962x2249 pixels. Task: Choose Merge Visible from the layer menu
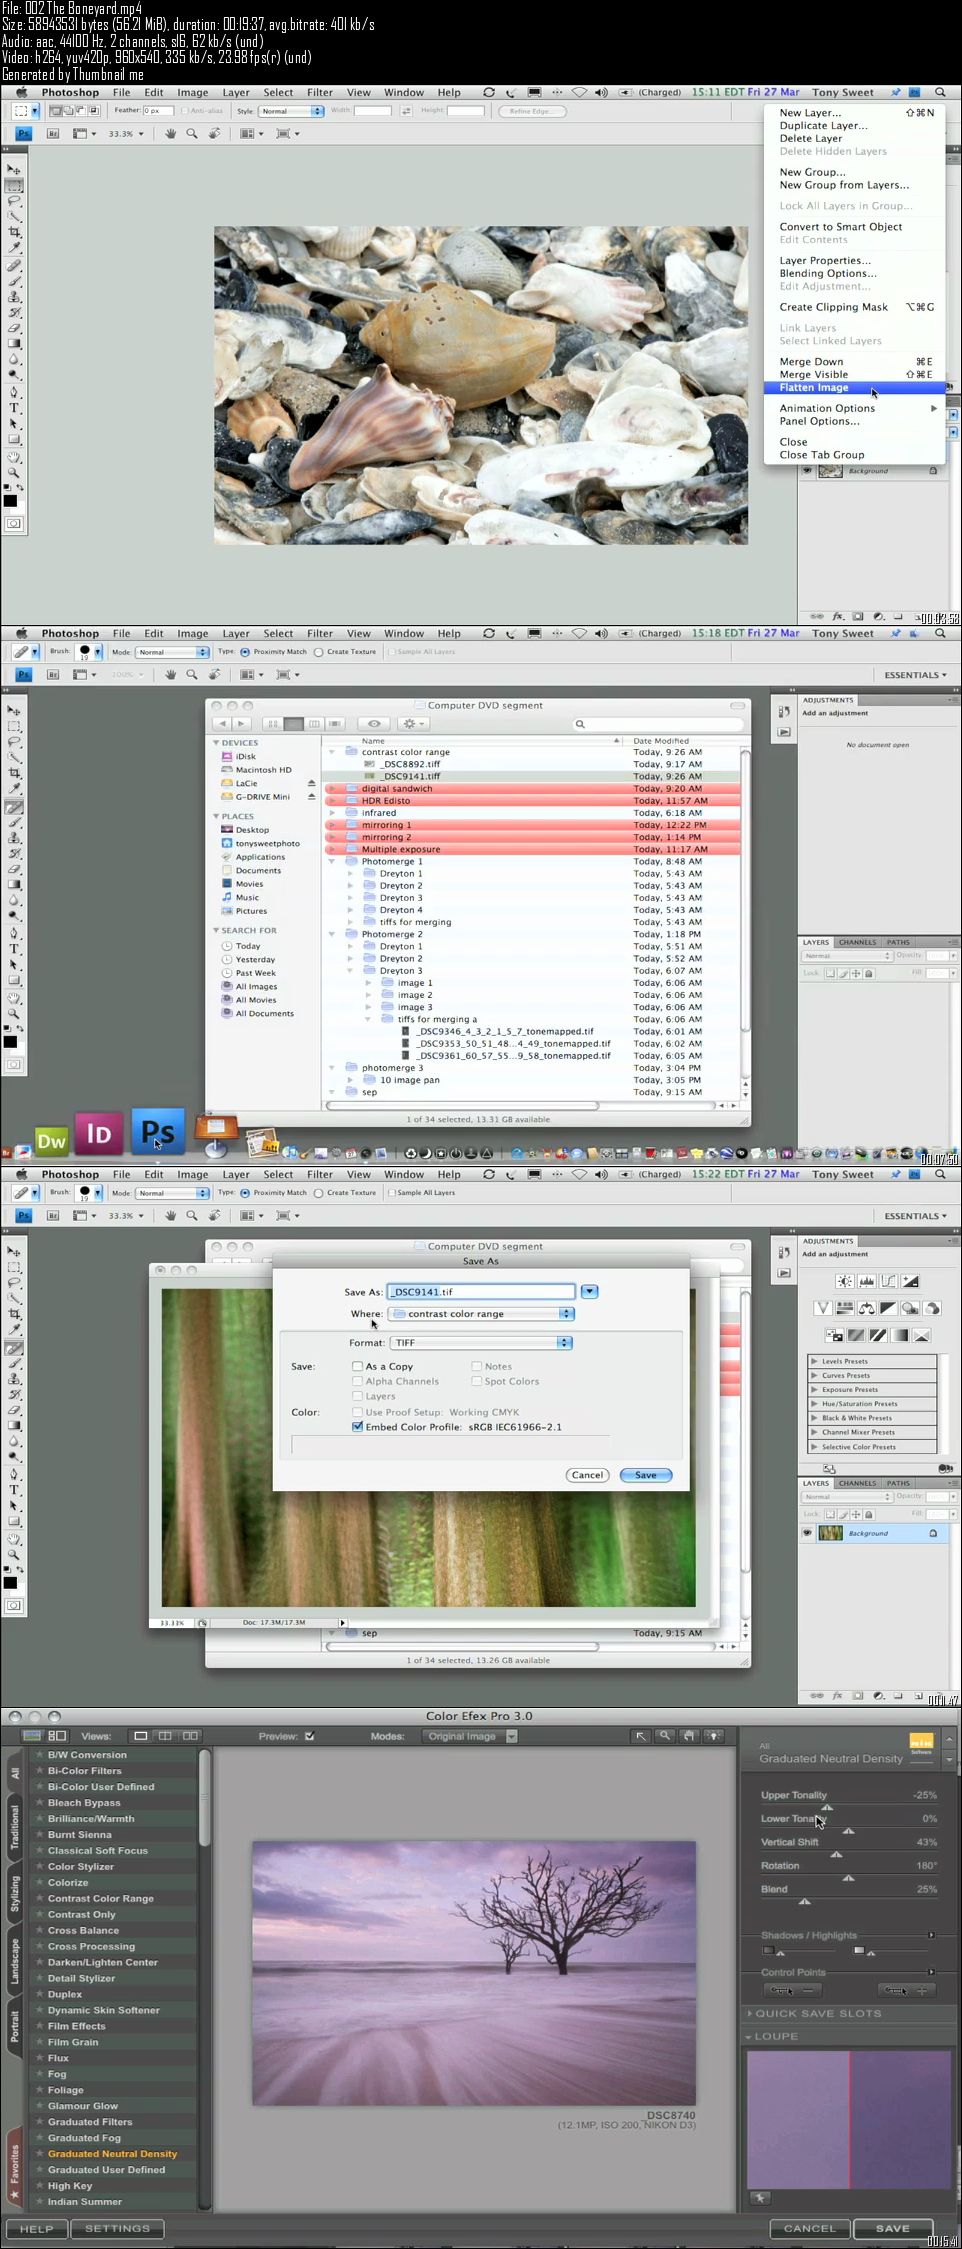pos(854,375)
